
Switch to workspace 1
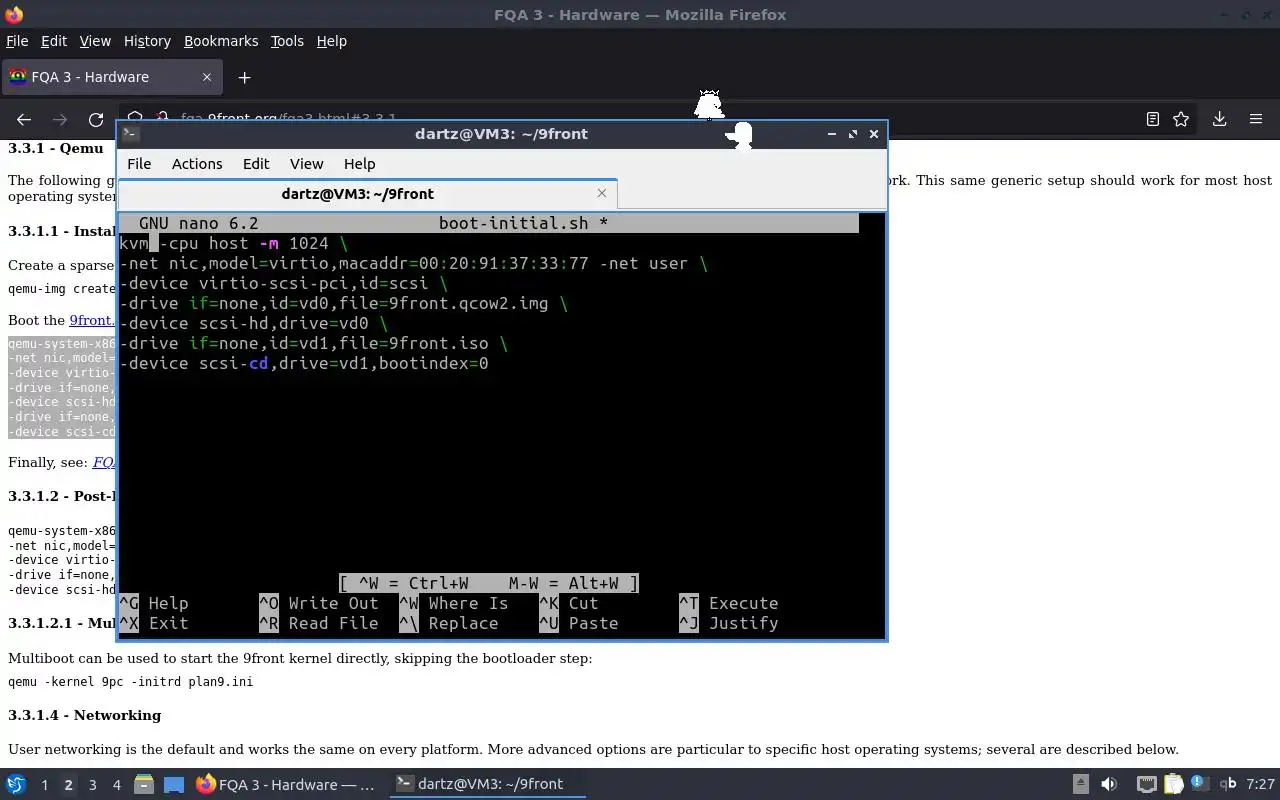(x=44, y=785)
